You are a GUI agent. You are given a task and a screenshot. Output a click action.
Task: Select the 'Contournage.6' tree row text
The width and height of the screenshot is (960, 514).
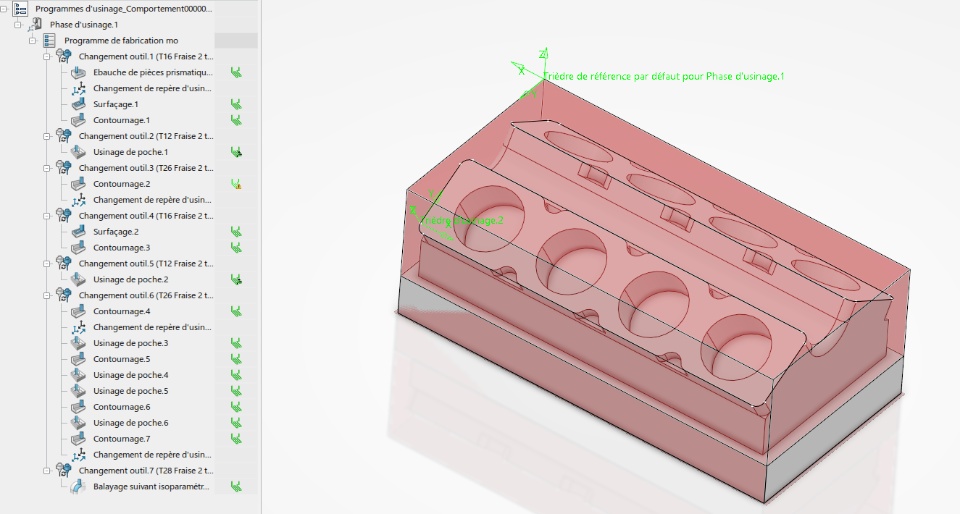[121, 406]
